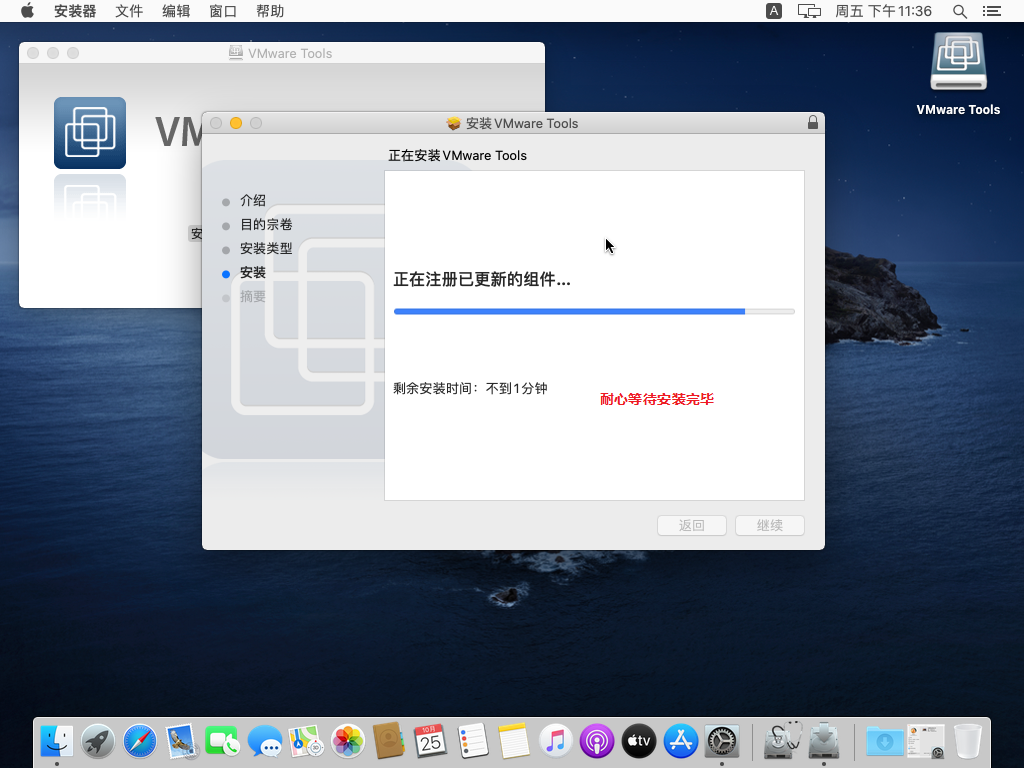1024x768 pixels.
Task: Click the 返回 button
Action: (692, 526)
